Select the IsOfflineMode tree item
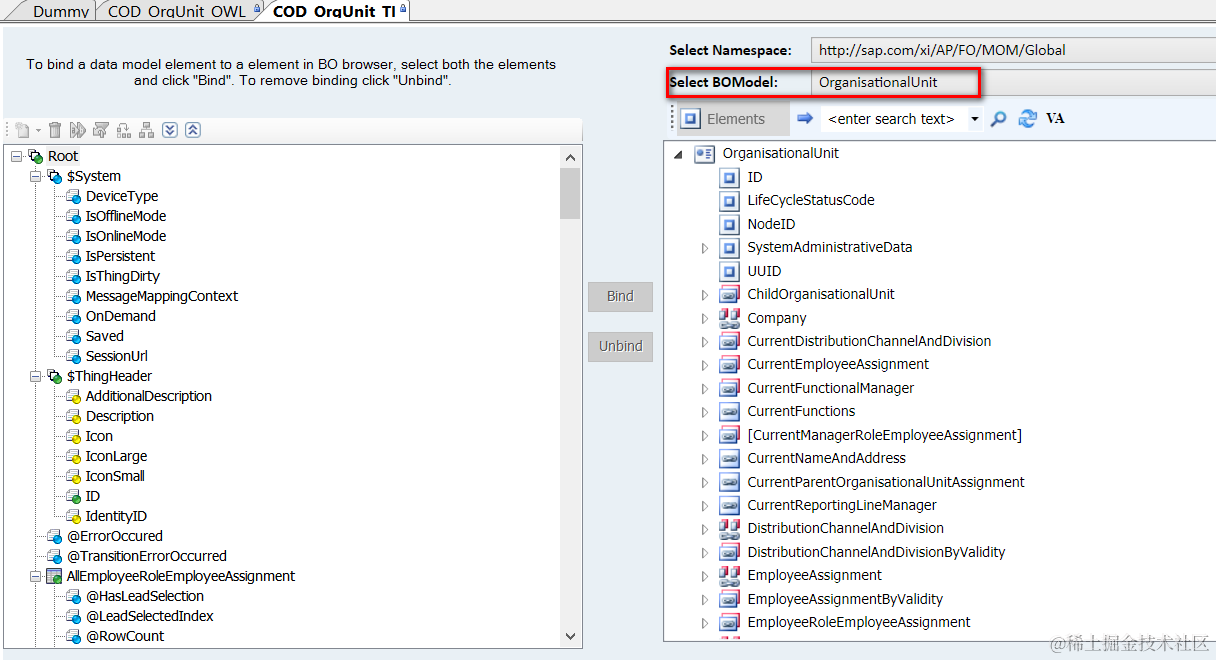 point(126,216)
